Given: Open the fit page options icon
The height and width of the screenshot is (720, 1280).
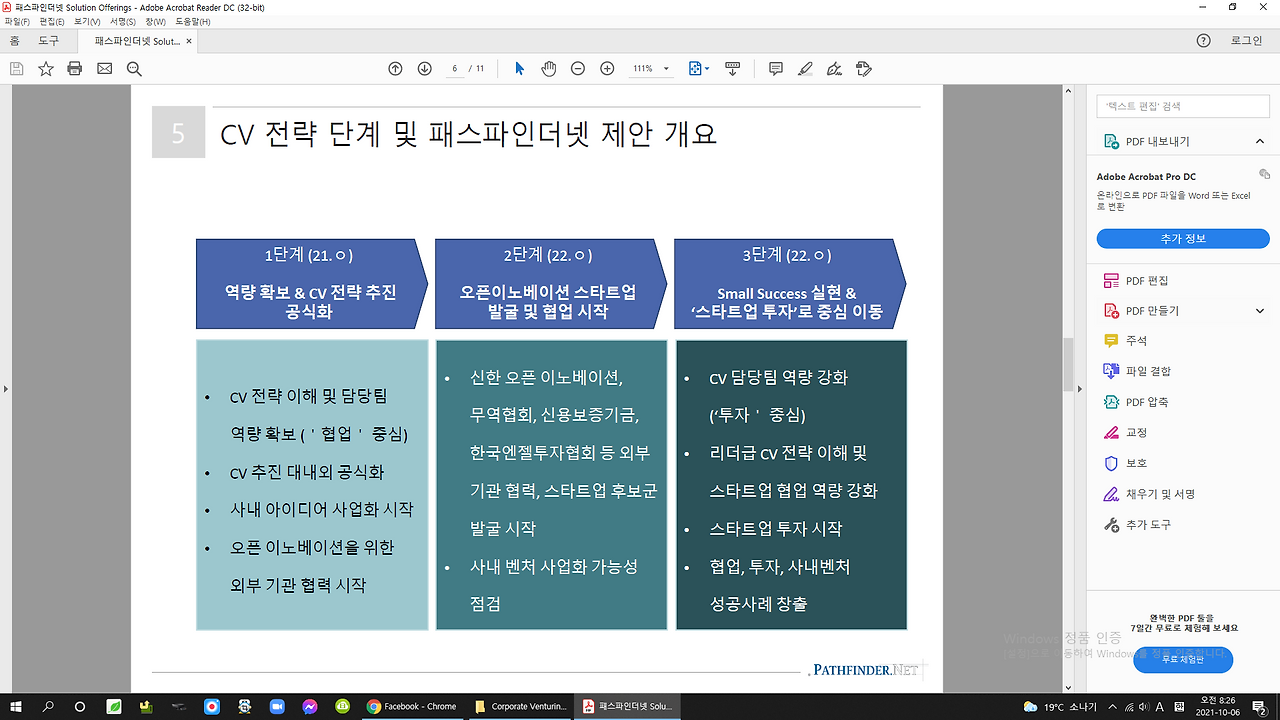Looking at the screenshot, I should click(x=699, y=69).
